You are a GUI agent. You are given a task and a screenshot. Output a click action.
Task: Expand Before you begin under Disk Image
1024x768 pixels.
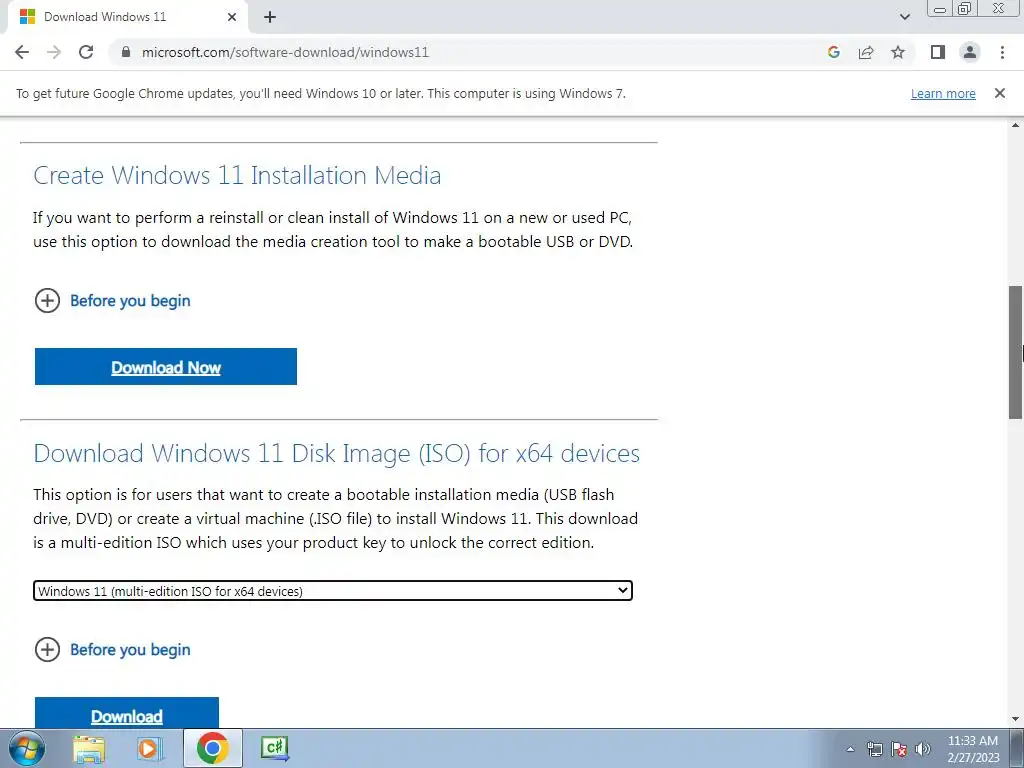click(112, 650)
